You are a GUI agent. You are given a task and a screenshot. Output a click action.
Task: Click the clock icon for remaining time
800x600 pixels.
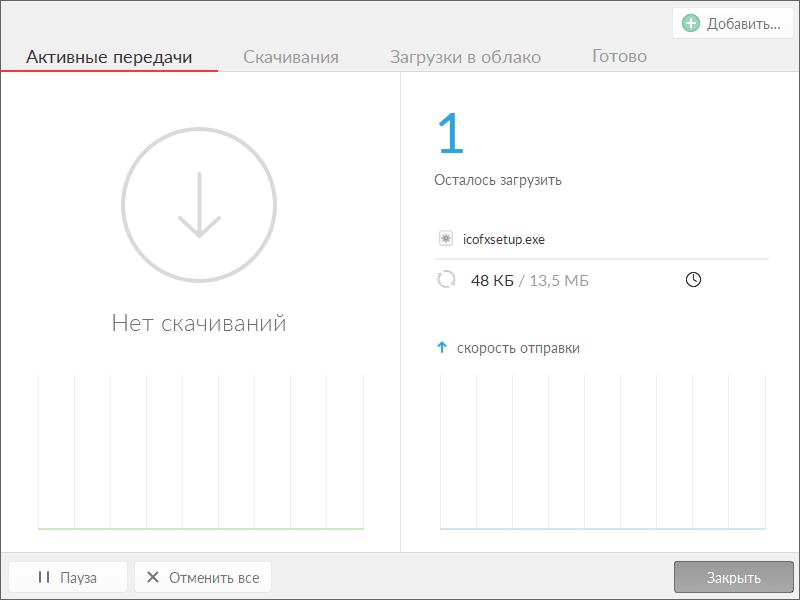[693, 280]
